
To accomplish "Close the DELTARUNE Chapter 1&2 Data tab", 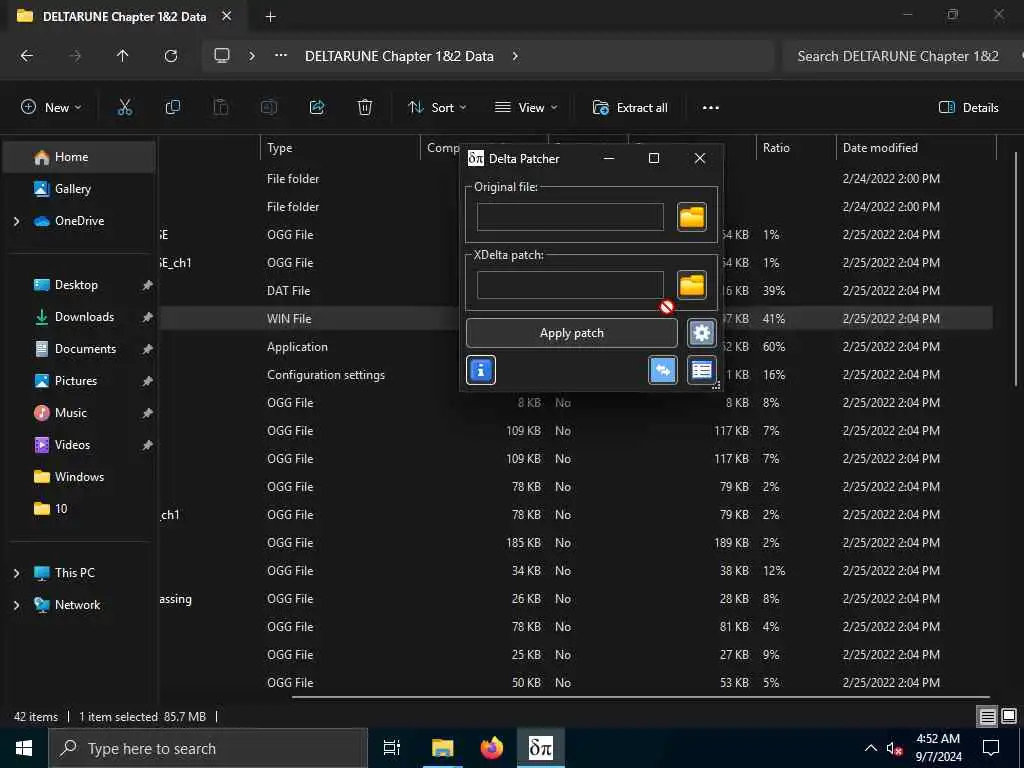I will pos(227,16).
